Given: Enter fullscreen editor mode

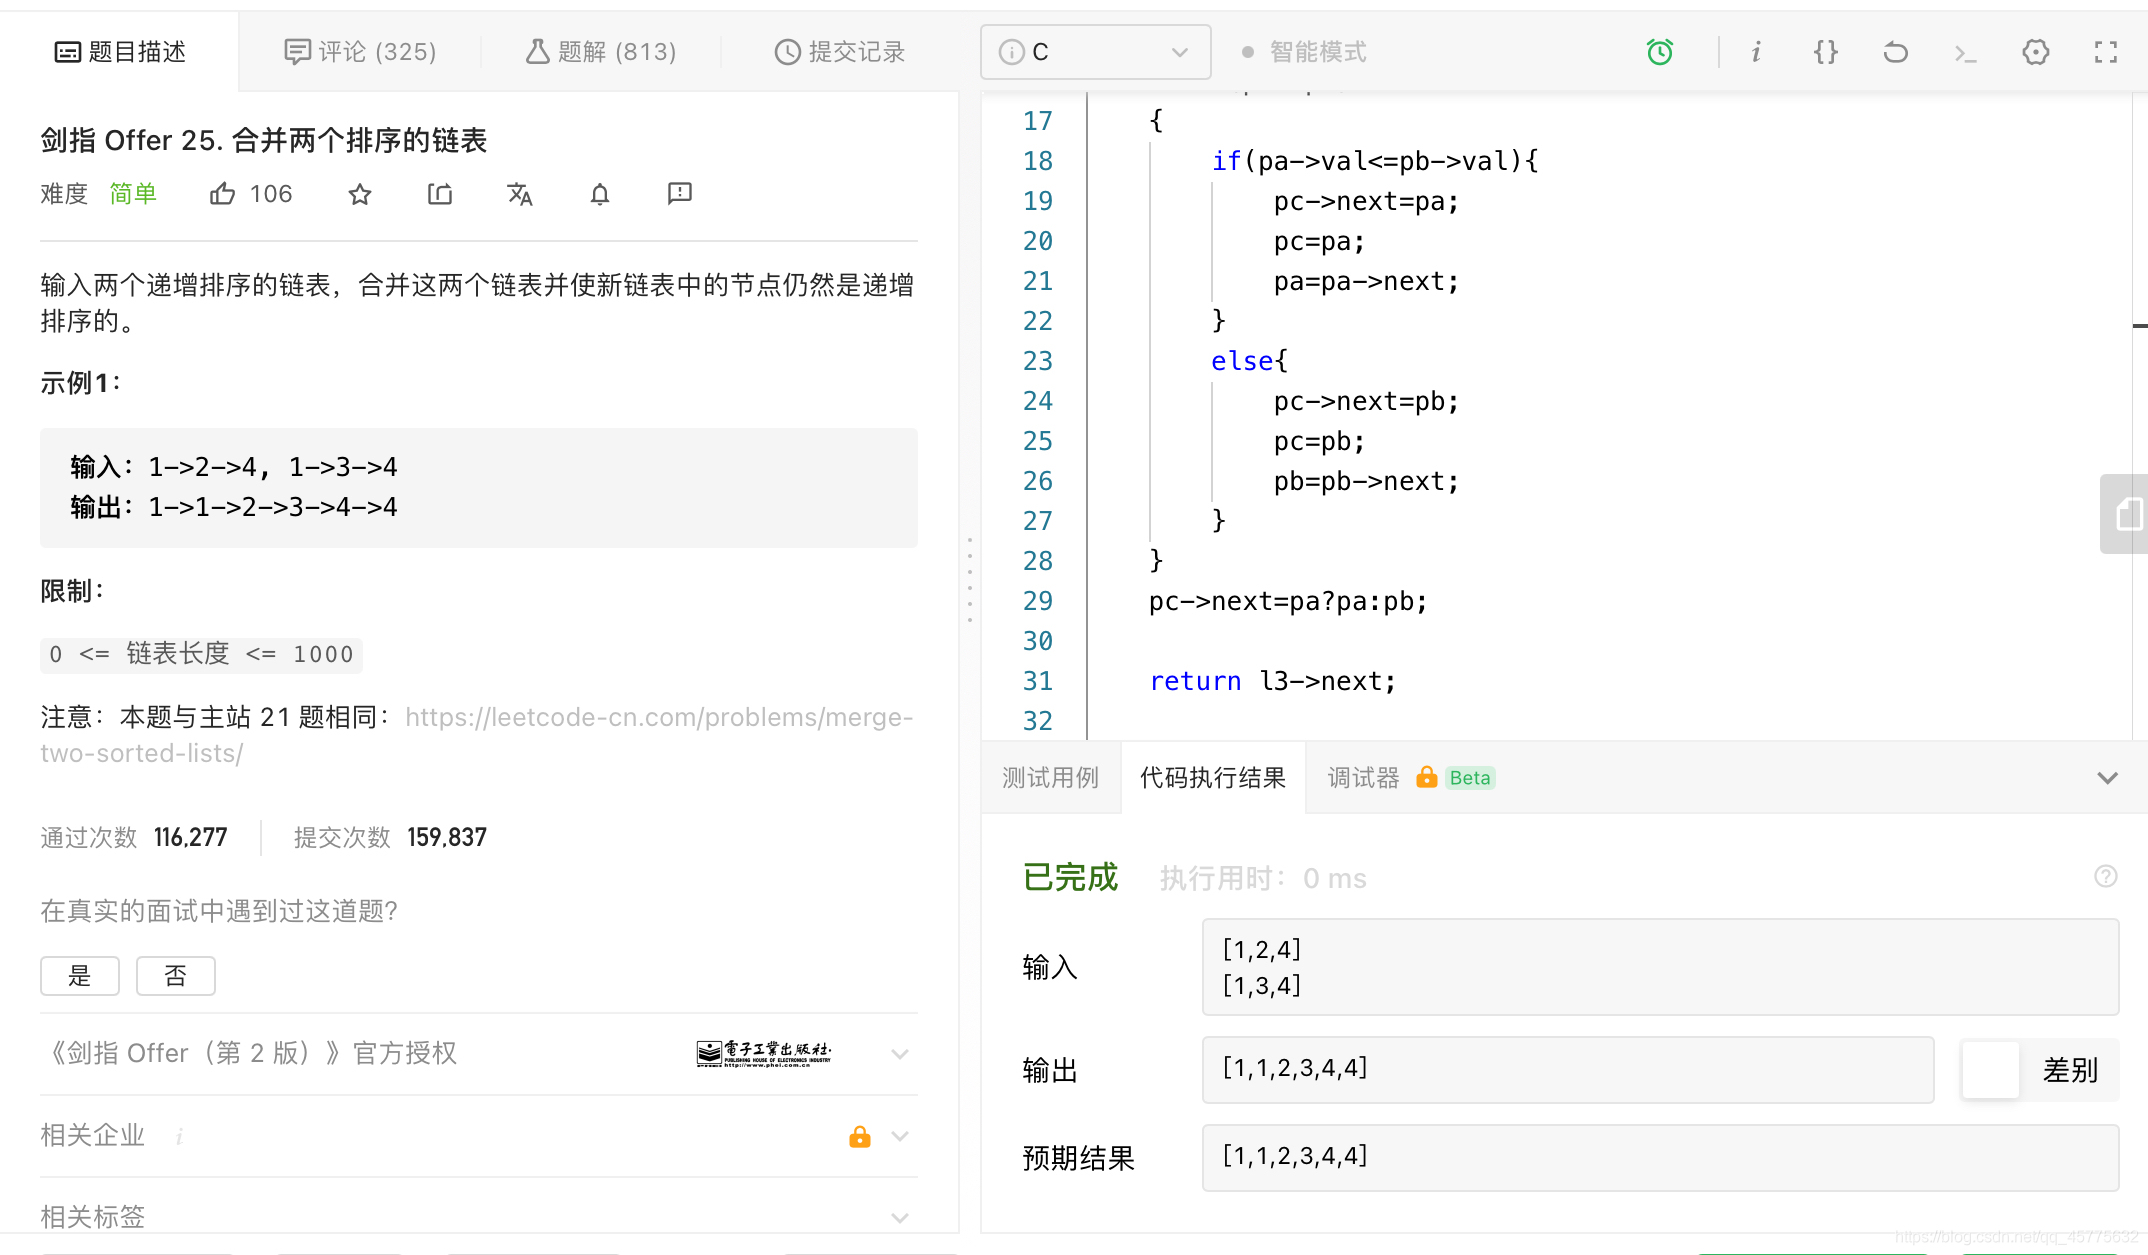Looking at the screenshot, I should point(2106,52).
